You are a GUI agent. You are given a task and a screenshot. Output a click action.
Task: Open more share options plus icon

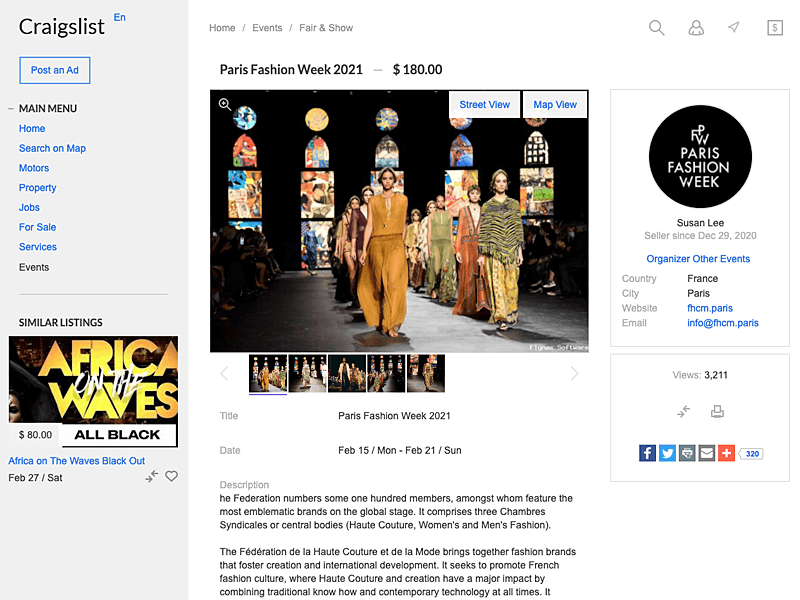pos(727,453)
